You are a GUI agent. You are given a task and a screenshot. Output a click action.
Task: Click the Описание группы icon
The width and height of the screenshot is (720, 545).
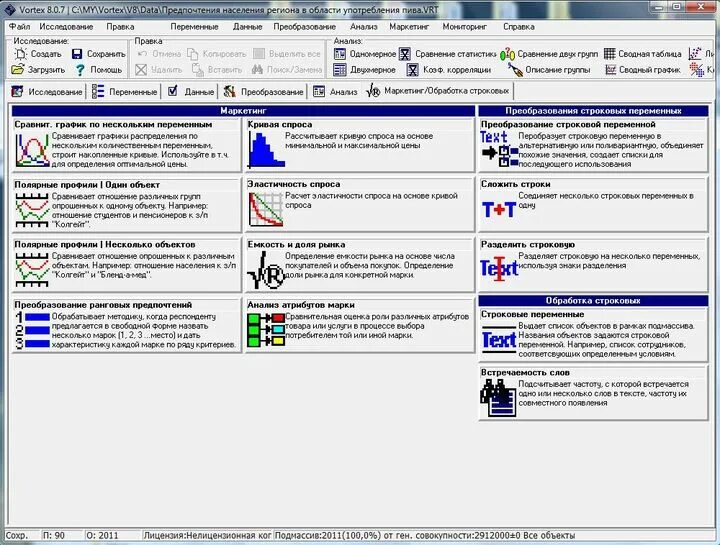515,70
